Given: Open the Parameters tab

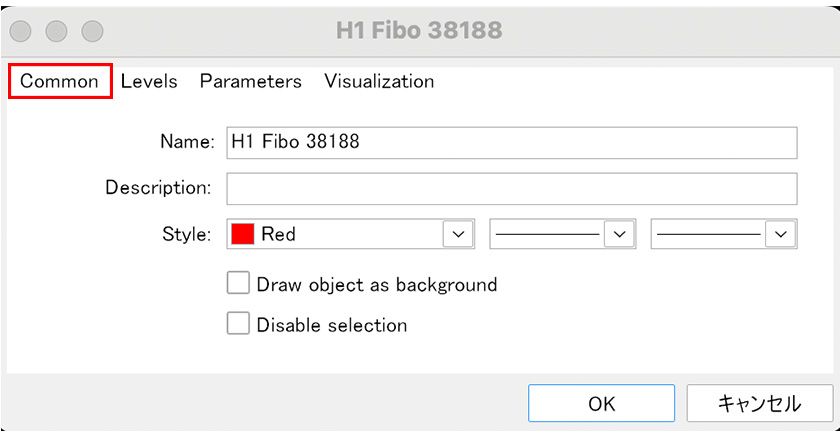Looking at the screenshot, I should (250, 82).
